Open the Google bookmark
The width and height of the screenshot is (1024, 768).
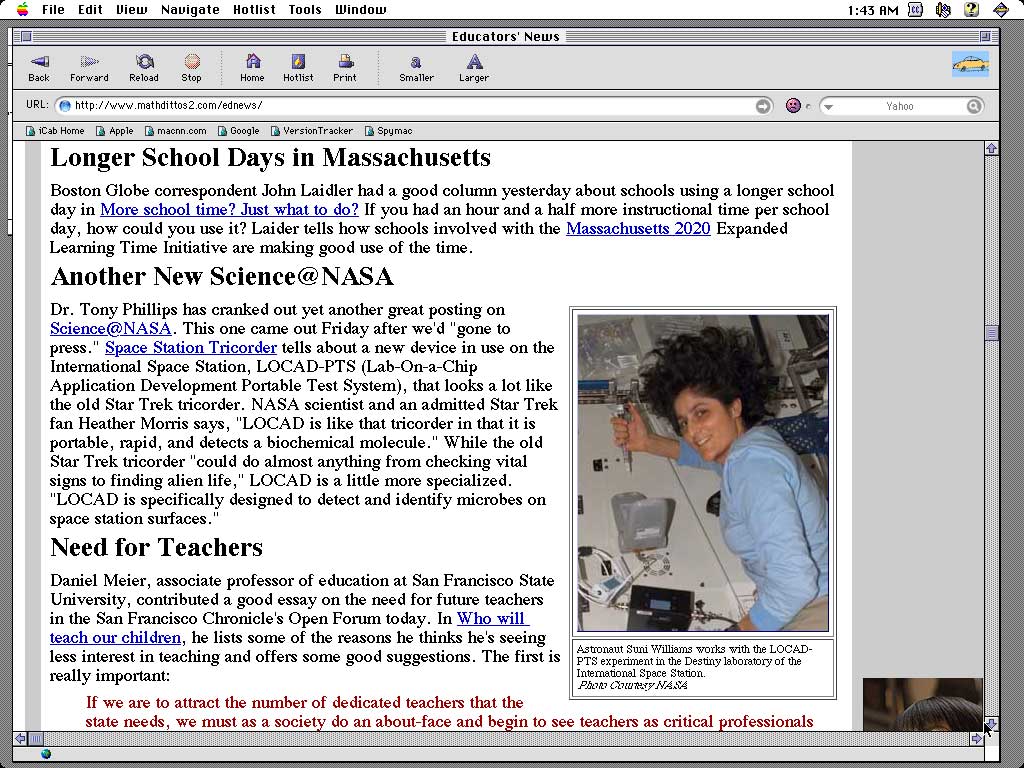click(x=238, y=131)
